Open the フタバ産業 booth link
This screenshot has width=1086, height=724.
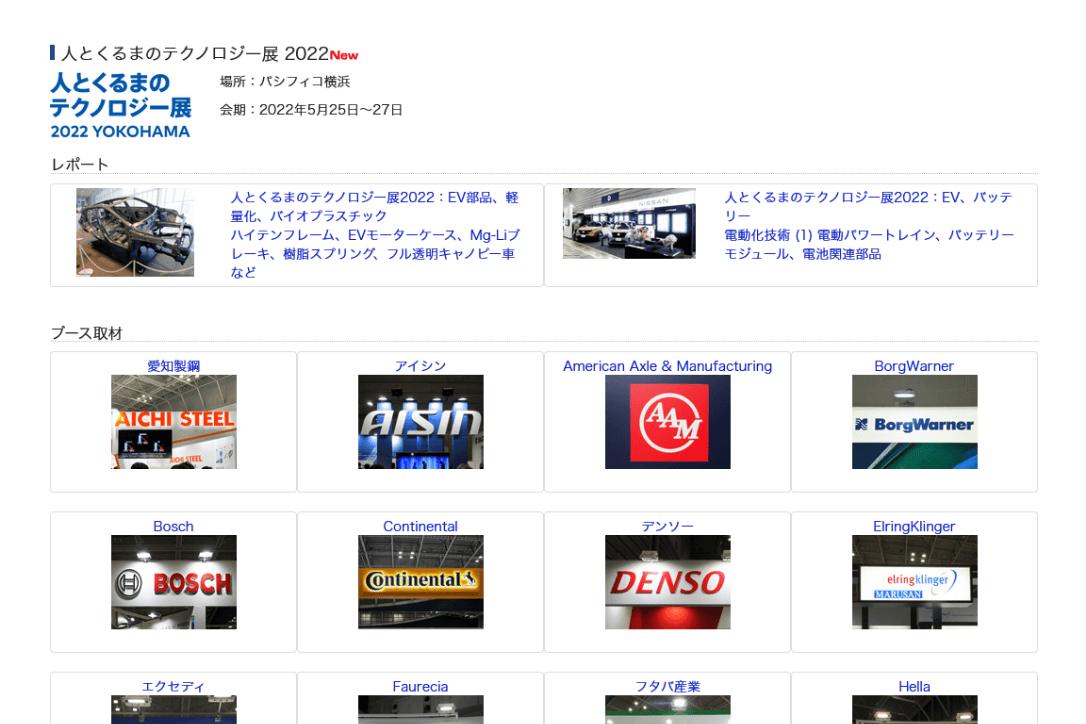coord(668,687)
